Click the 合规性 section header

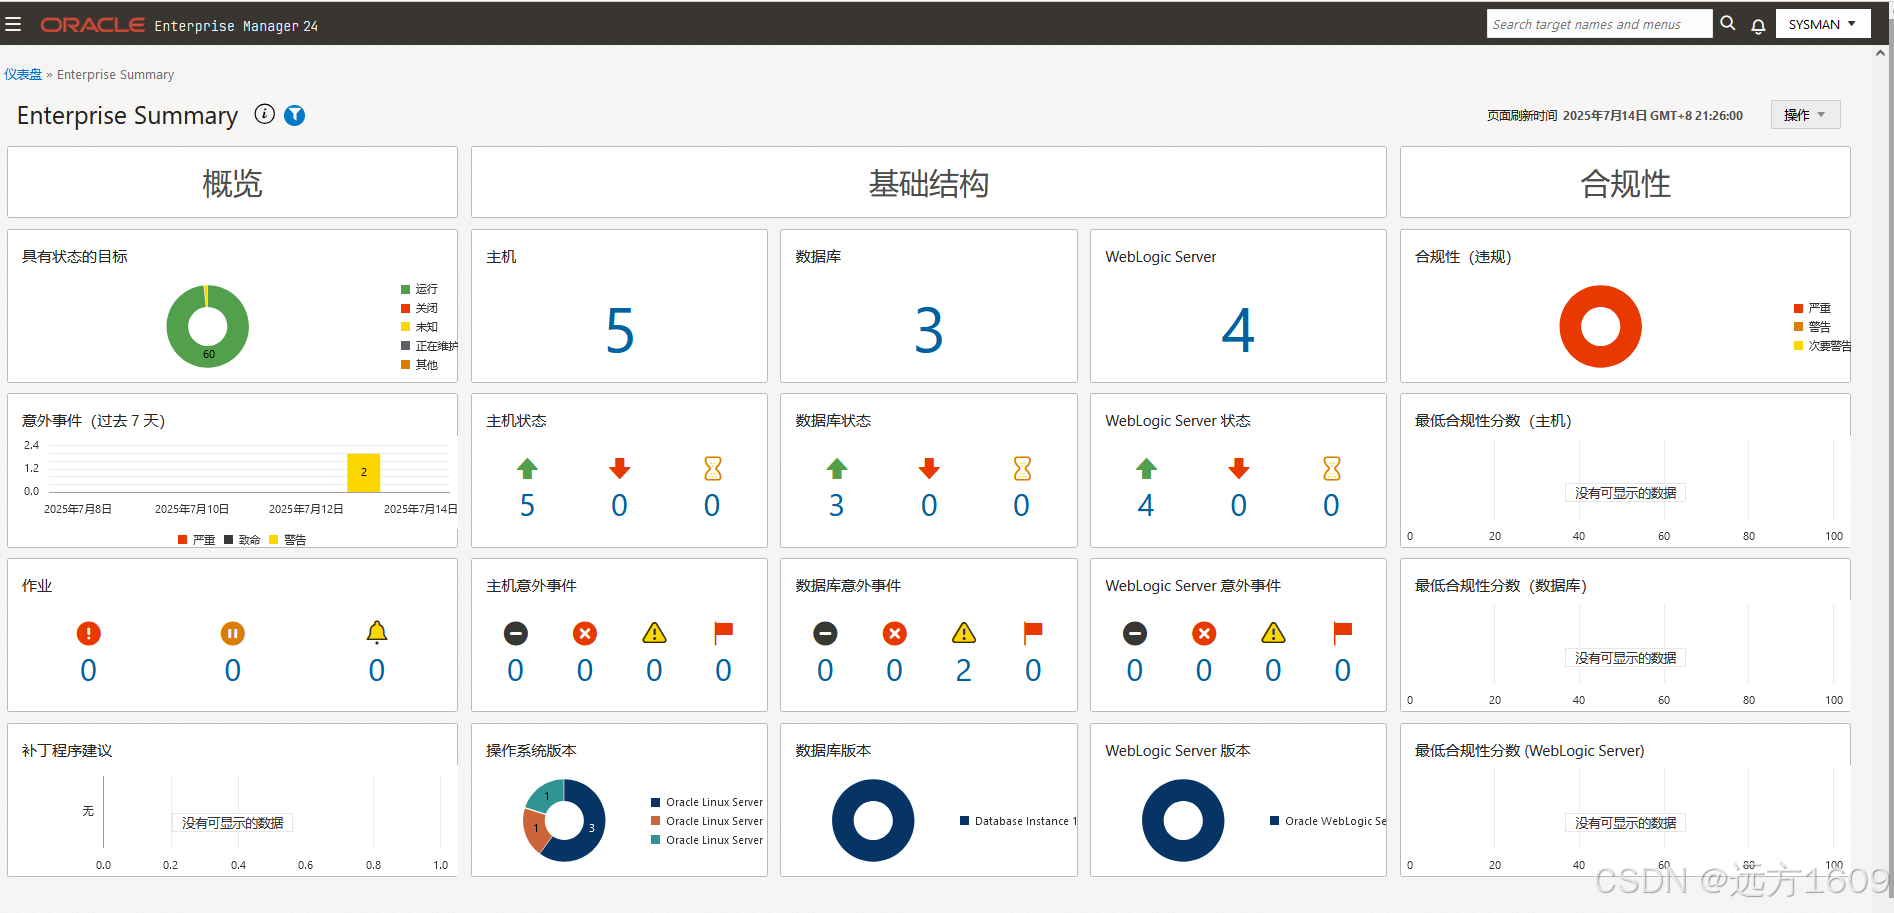(x=1625, y=182)
